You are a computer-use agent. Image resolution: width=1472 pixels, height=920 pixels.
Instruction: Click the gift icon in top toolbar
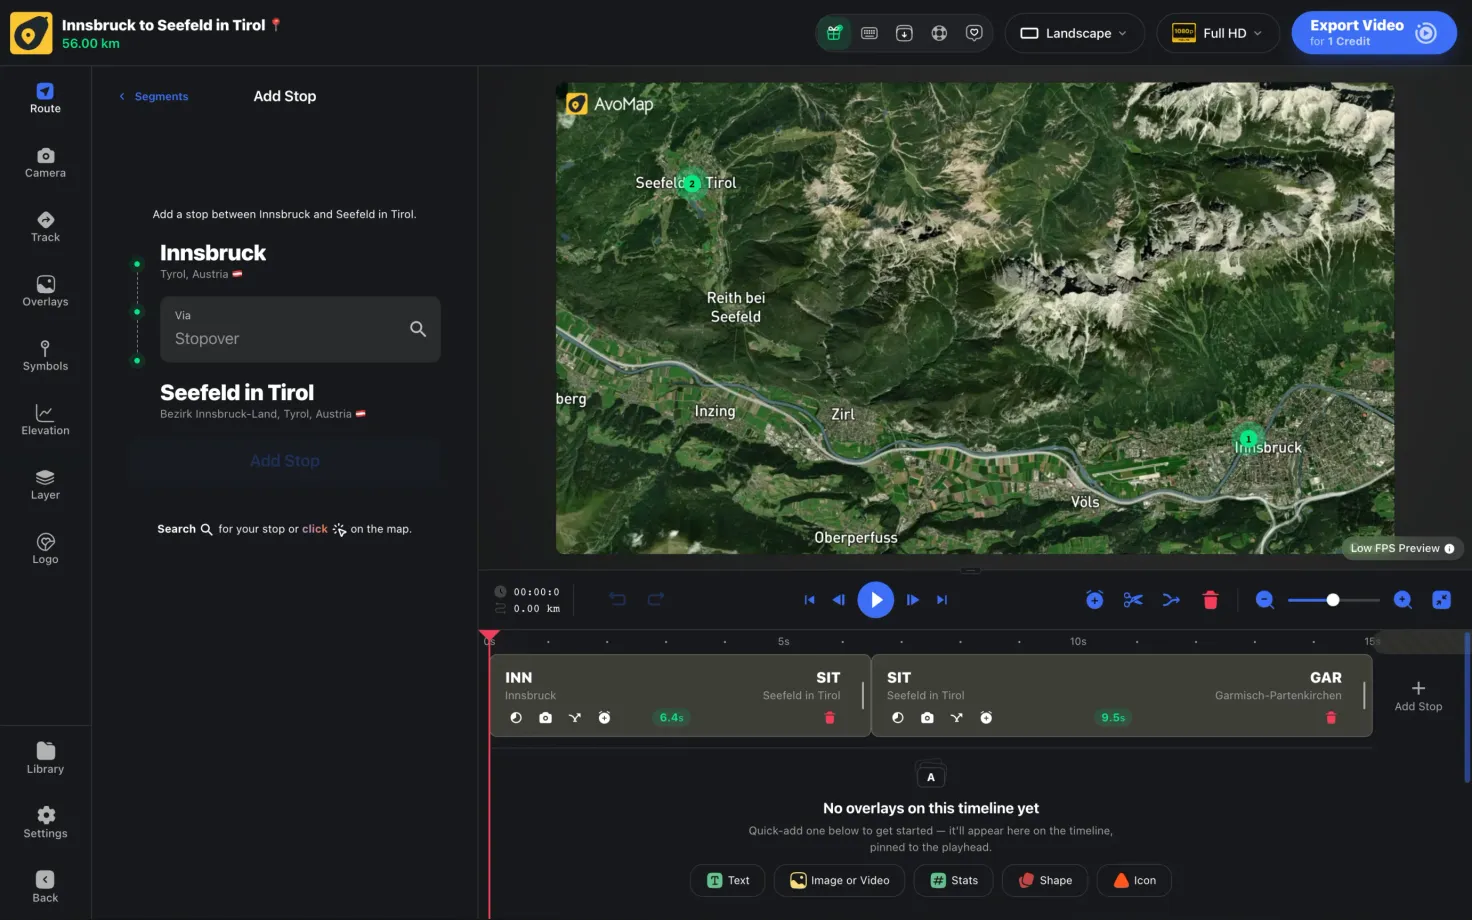pyautogui.click(x=834, y=33)
